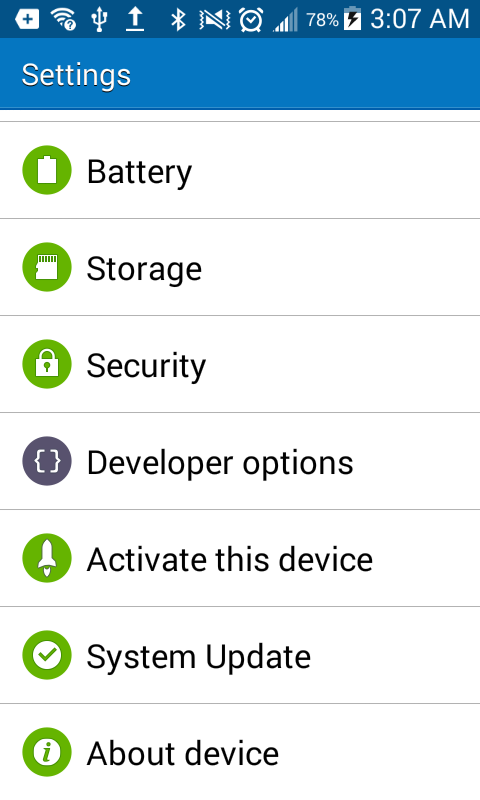Tap the SD card Storage icon
Viewport: 480px width, 800px height.
click(47, 267)
